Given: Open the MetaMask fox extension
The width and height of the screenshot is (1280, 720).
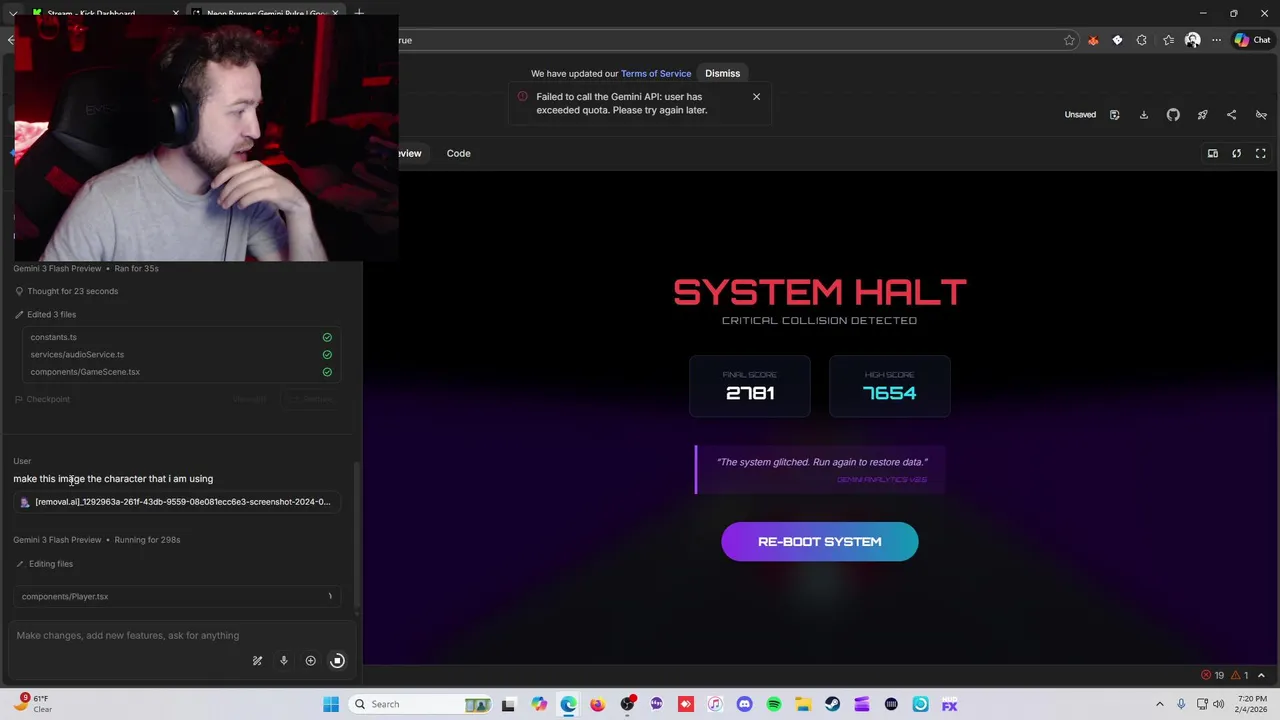Looking at the screenshot, I should [x=1093, y=40].
